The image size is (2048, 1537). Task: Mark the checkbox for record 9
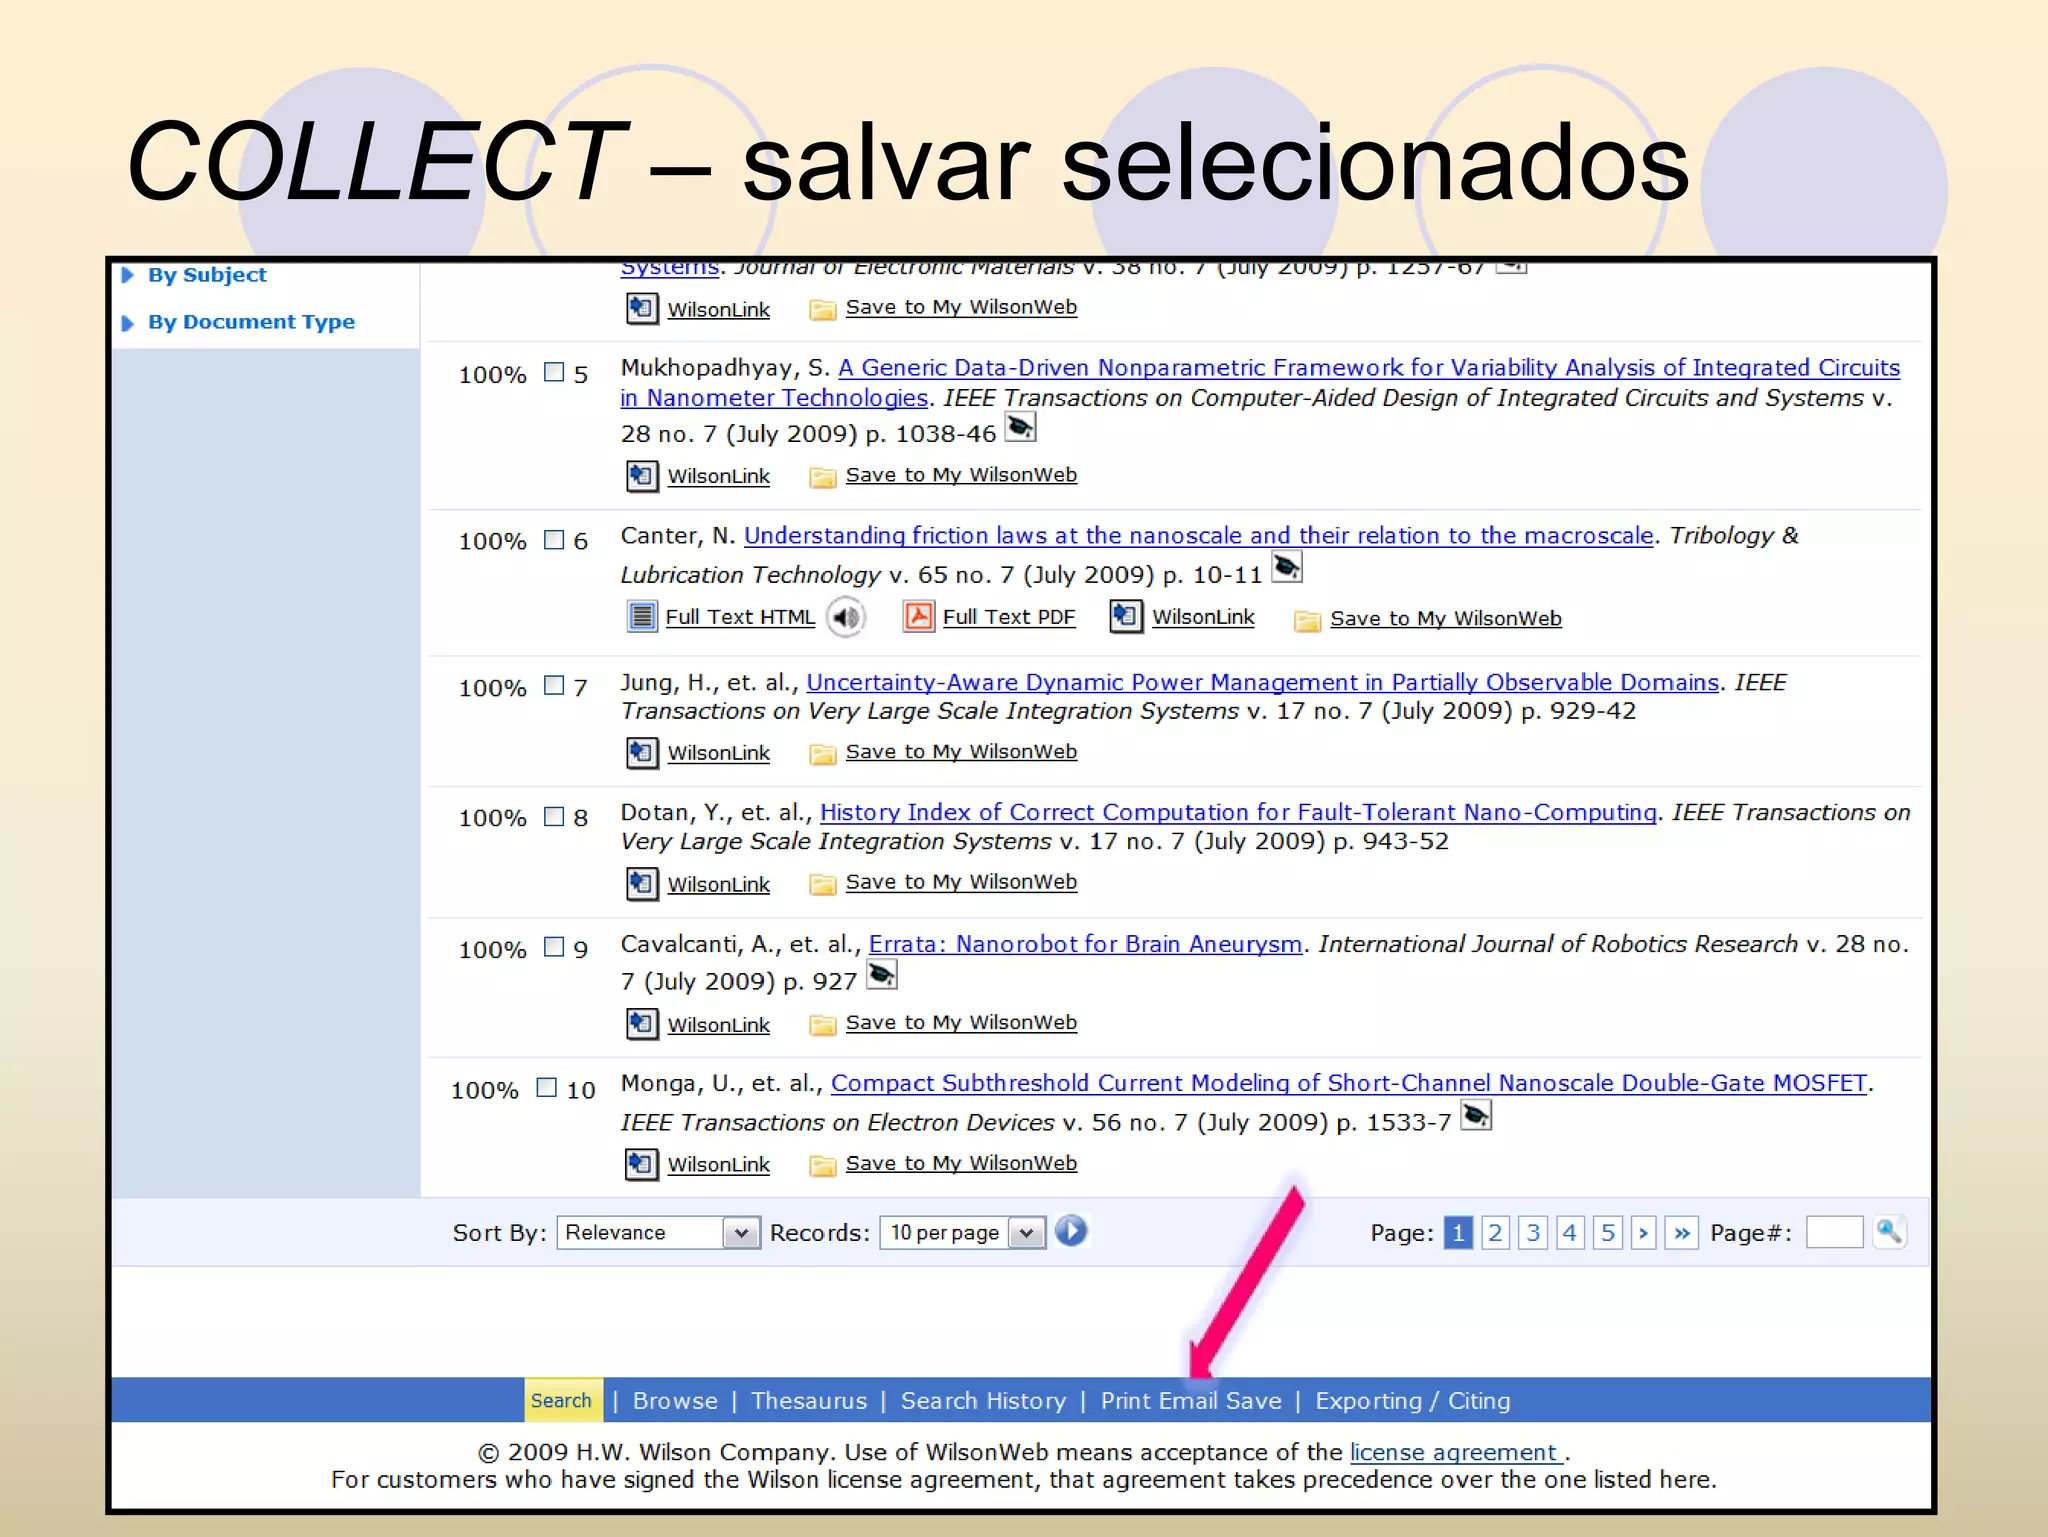(554, 947)
